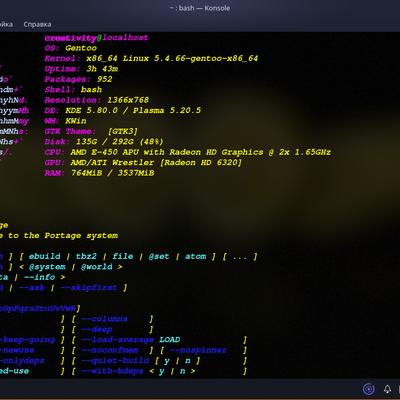Click the "@world" text
The image size is (400, 400).
[x=97, y=267]
